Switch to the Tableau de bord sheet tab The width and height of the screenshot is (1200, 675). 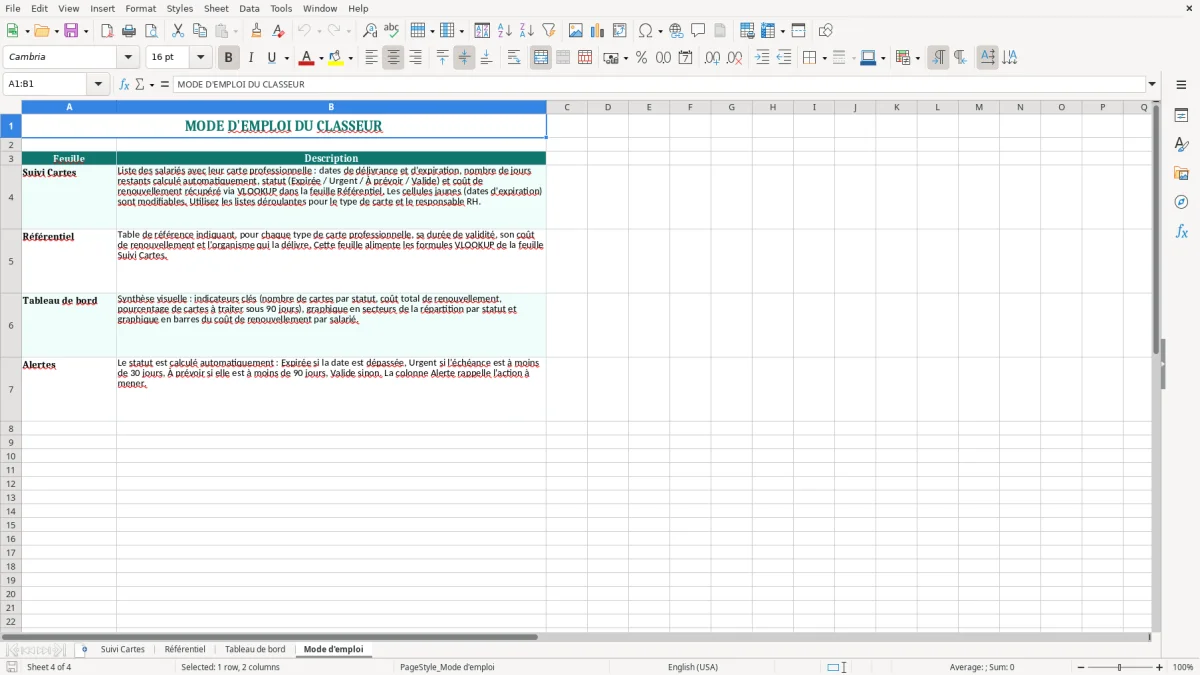pos(255,650)
